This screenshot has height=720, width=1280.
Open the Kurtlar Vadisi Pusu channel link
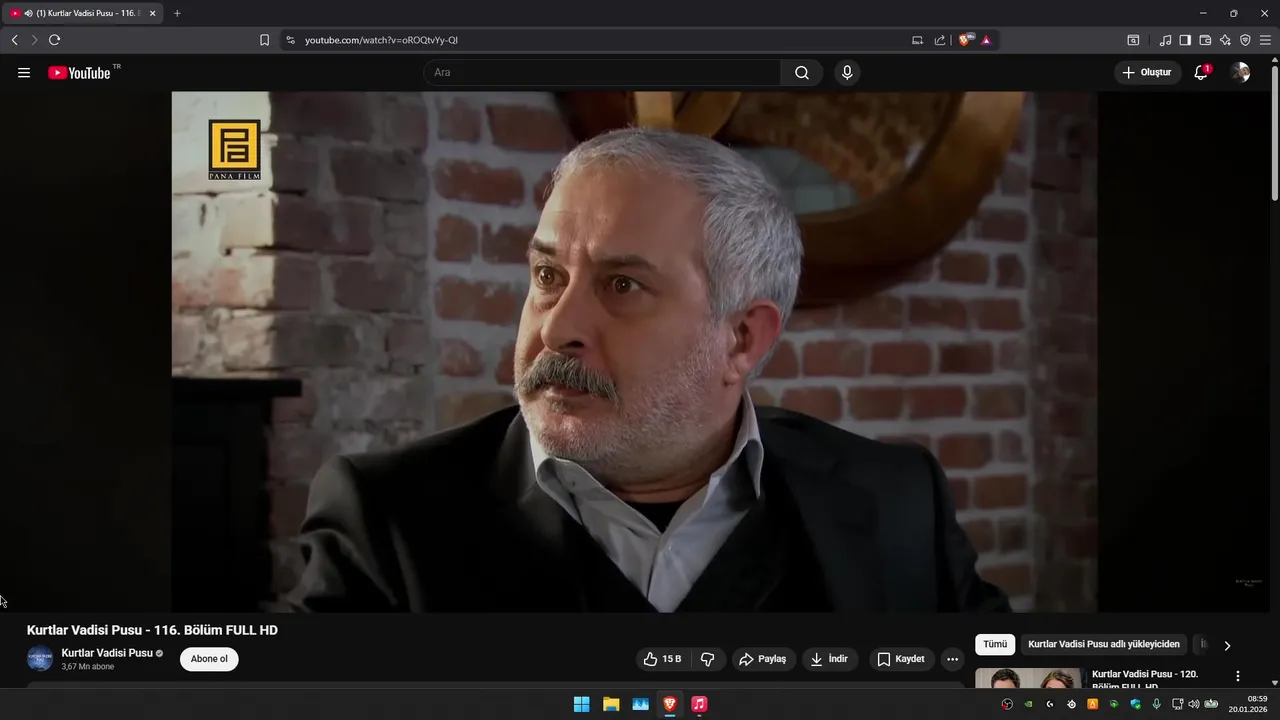(x=107, y=653)
